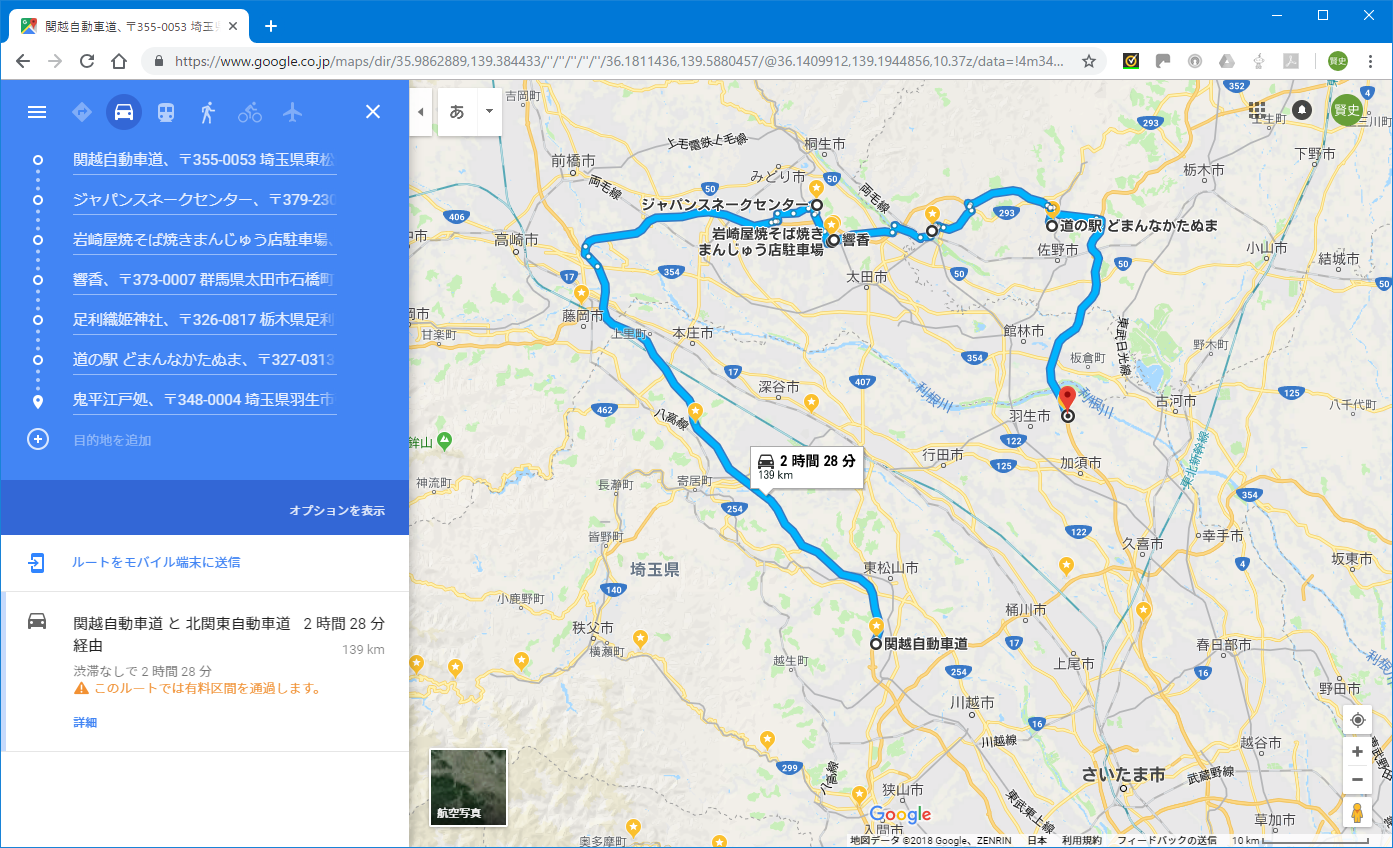Viewport: 1393px width, 848px height.
Task: Collapse the side panel with arrow
Action: 421,112
